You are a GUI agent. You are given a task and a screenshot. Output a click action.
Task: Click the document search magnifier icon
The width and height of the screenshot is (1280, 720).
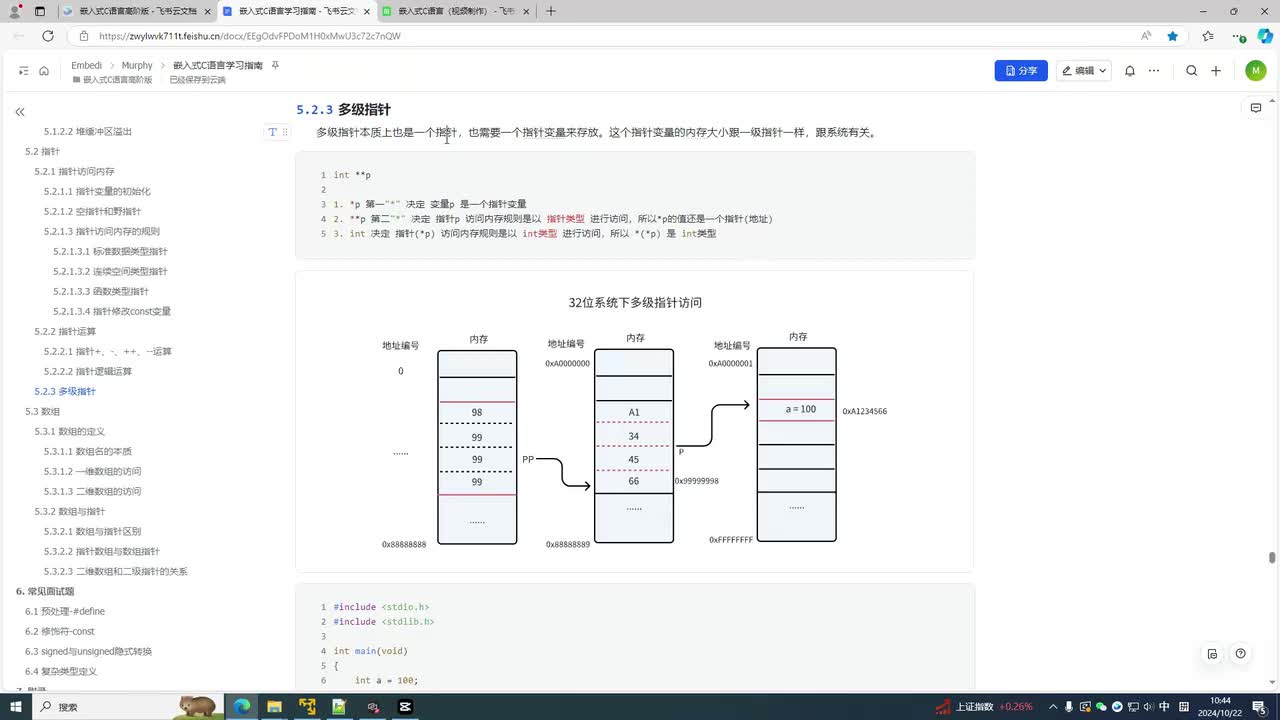pos(1192,71)
